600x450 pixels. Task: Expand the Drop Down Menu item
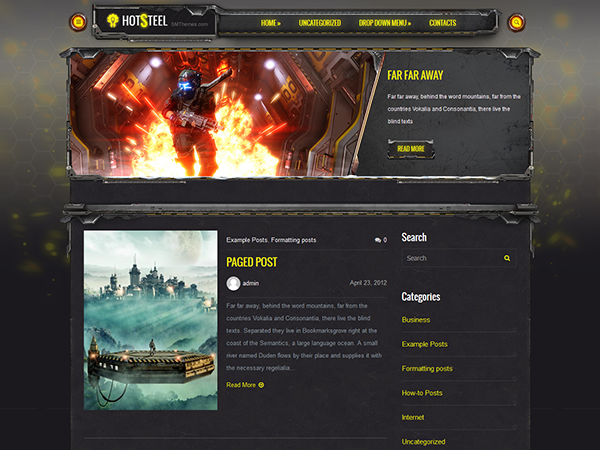pyautogui.click(x=385, y=23)
